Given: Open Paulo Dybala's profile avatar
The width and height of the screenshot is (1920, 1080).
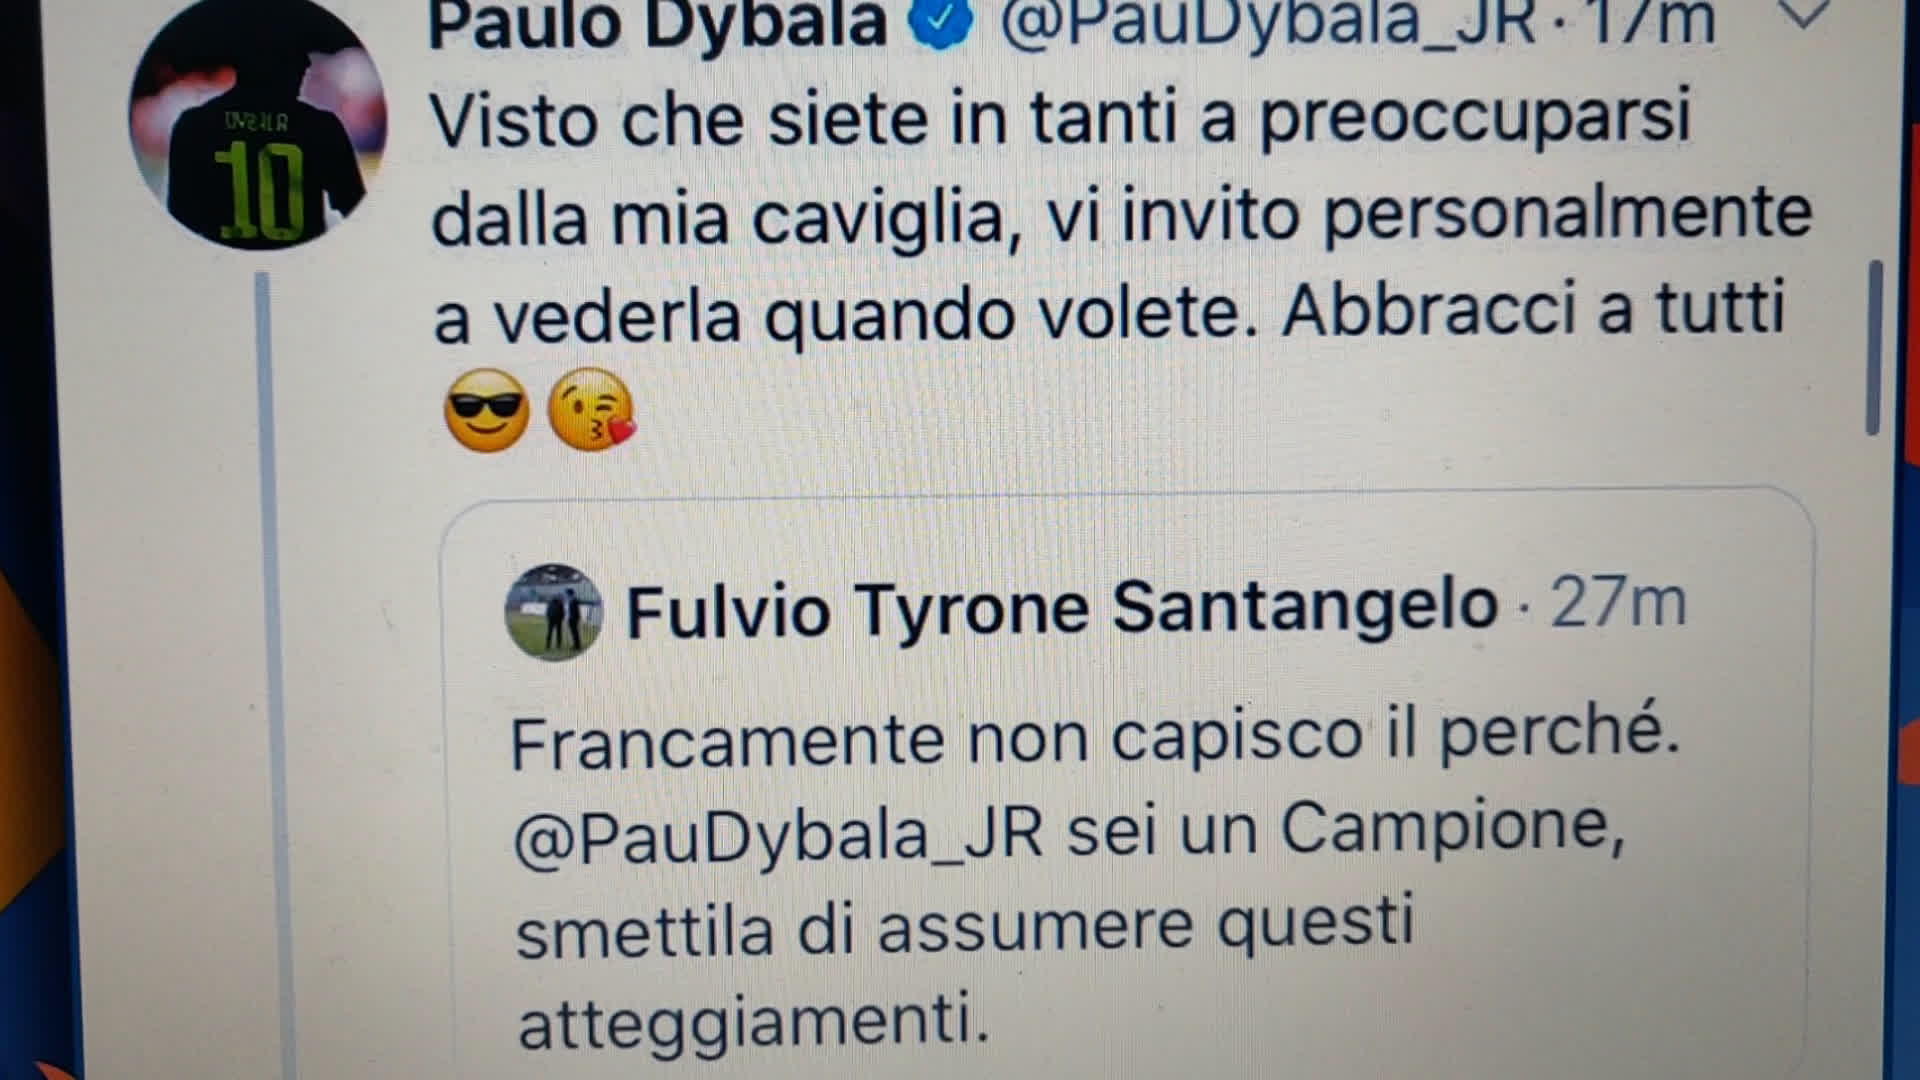Looking at the screenshot, I should [258, 122].
